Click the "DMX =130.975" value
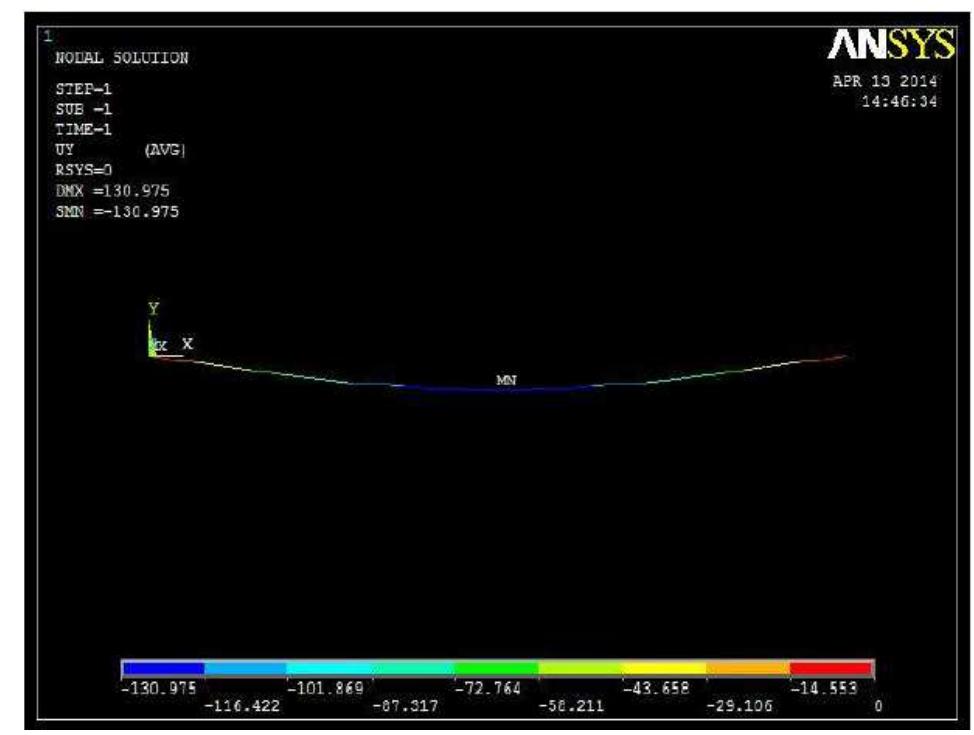974x735 pixels. (x=112, y=191)
